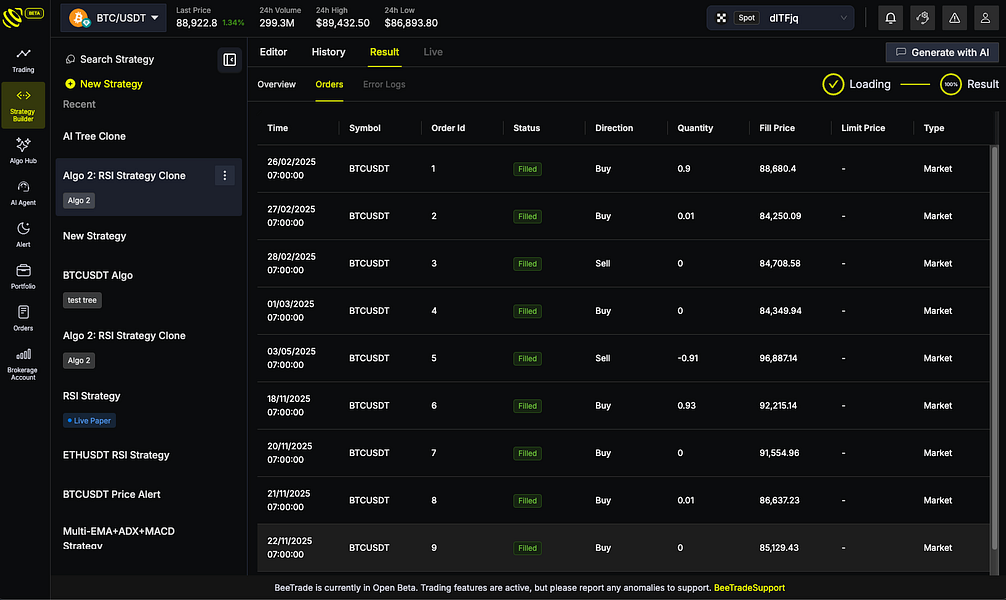Click the Fill Price column header
Screen dimensions: 1006x600
pos(777,128)
